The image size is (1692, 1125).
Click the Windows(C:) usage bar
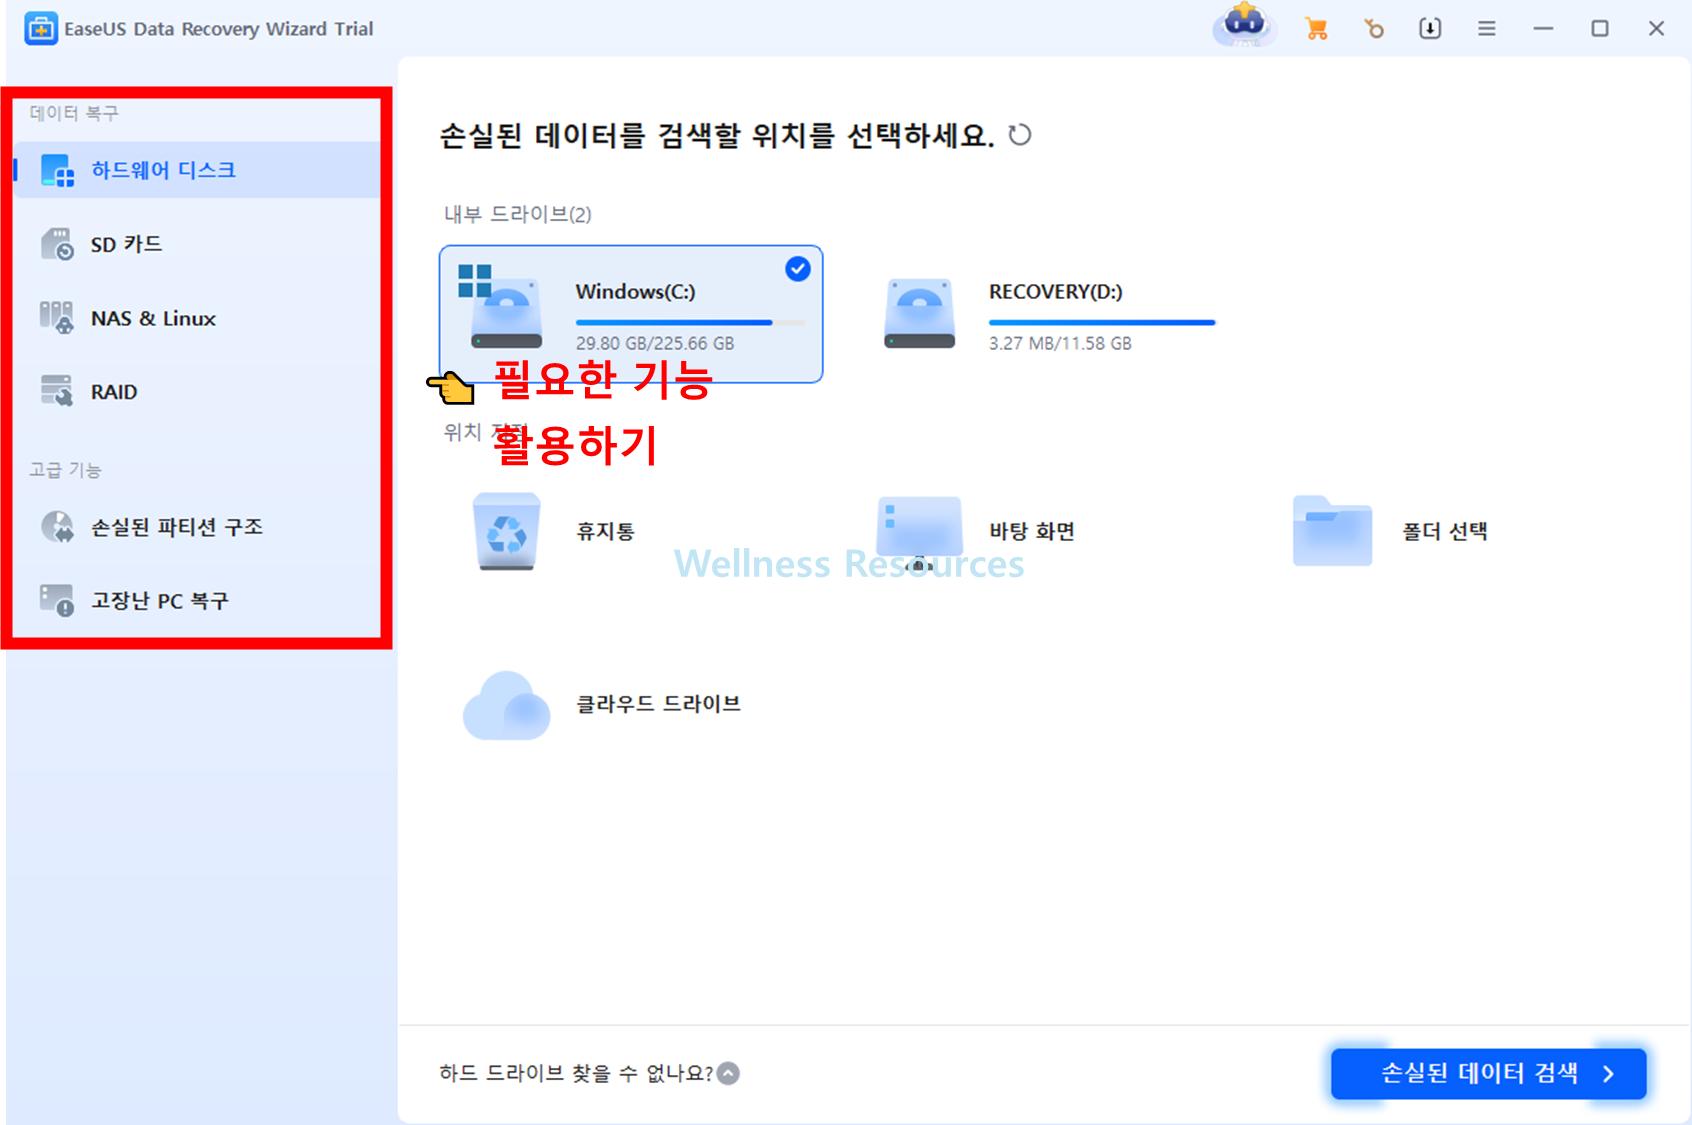690,322
